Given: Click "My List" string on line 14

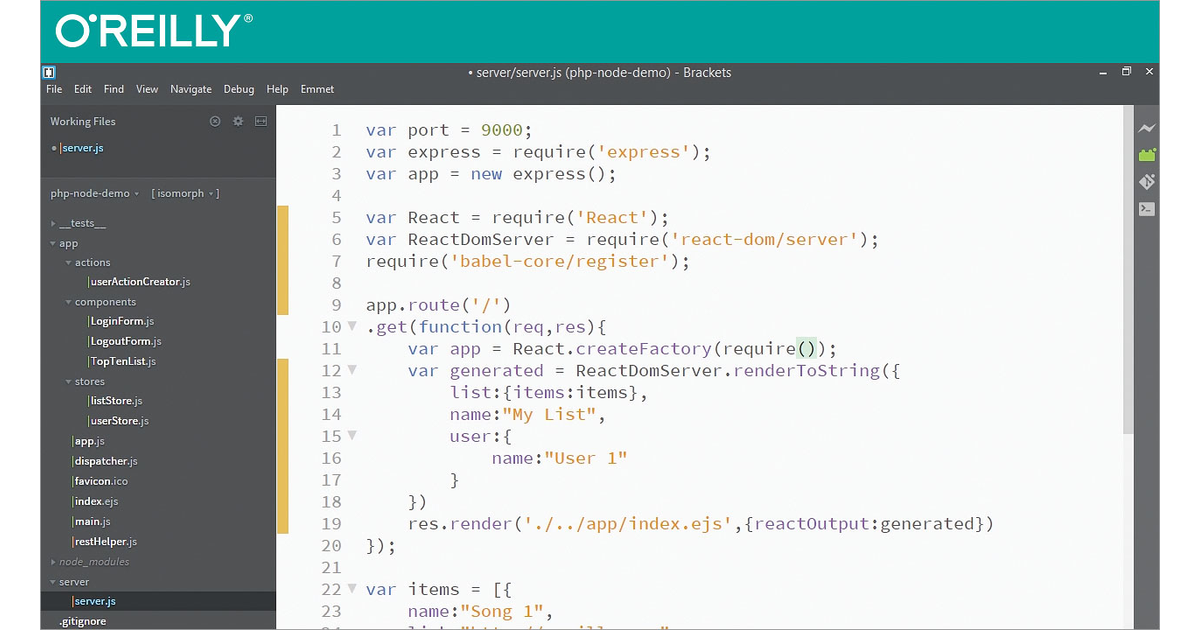Looking at the screenshot, I should pyautogui.click(x=549, y=414).
